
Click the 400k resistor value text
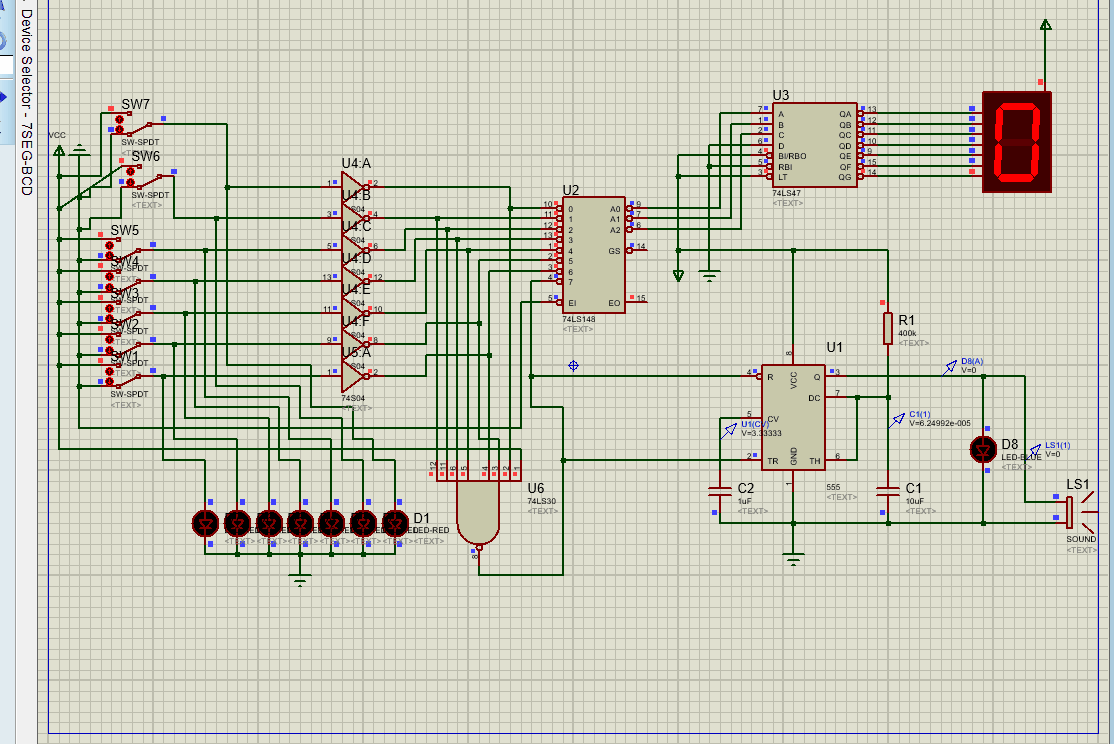tap(907, 333)
